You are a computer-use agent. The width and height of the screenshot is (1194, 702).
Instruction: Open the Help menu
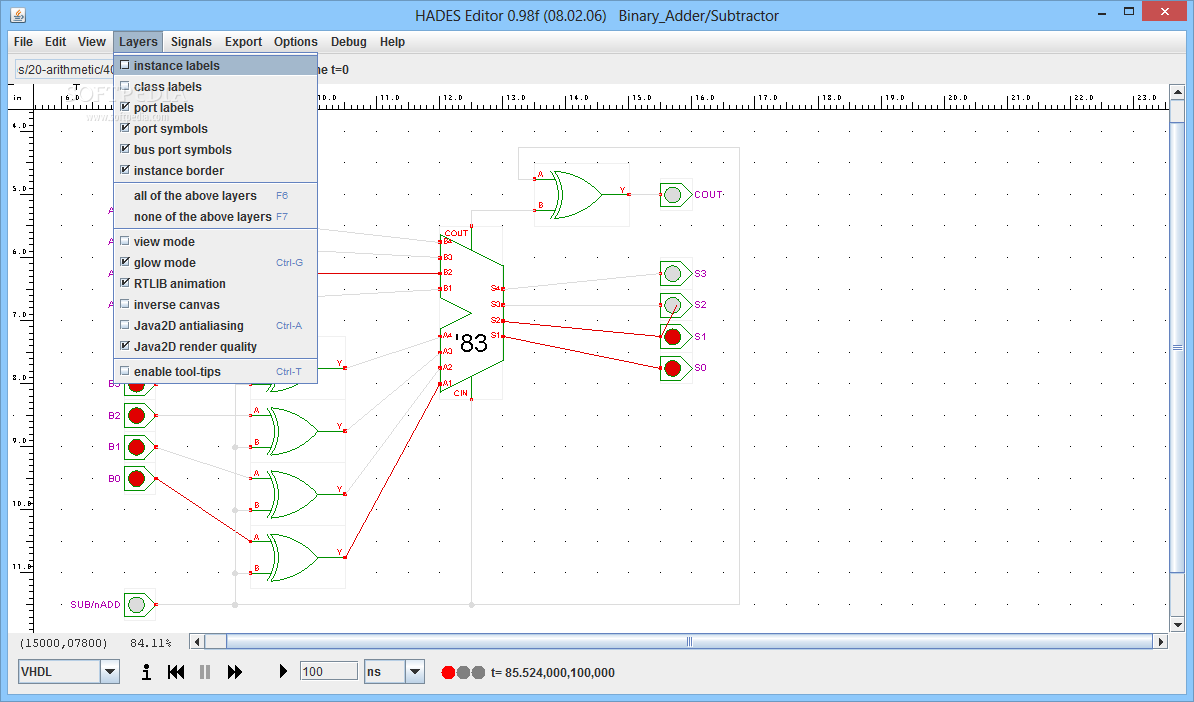392,42
